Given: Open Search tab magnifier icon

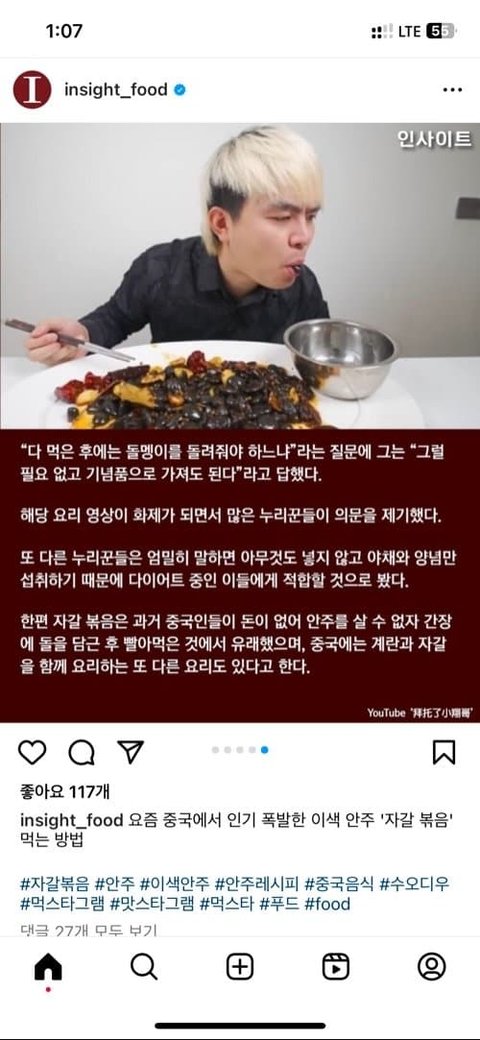Looking at the screenshot, I should pos(144,968).
